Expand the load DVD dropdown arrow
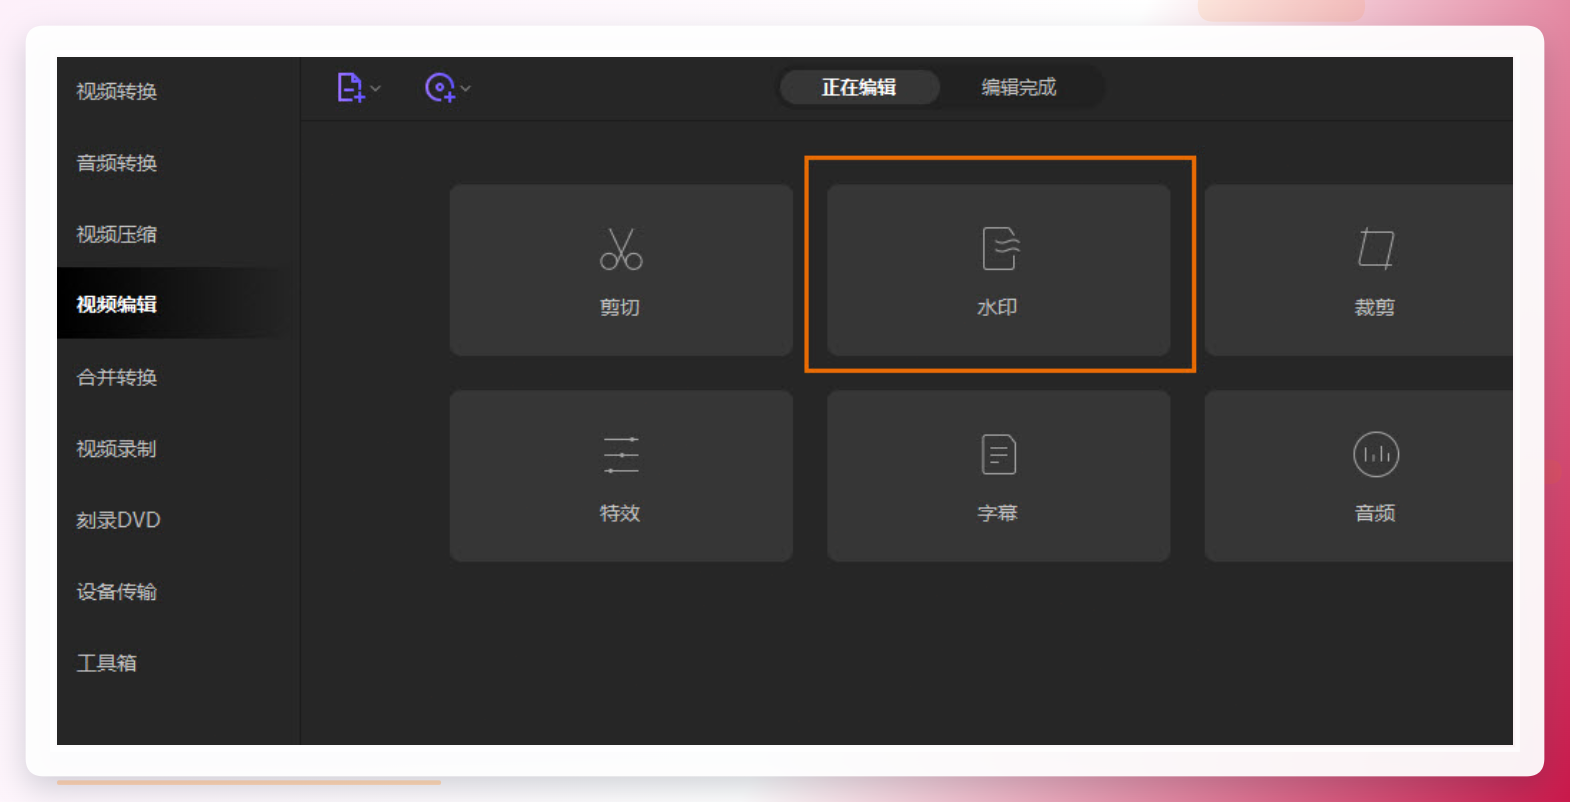1570x802 pixels. point(466,88)
